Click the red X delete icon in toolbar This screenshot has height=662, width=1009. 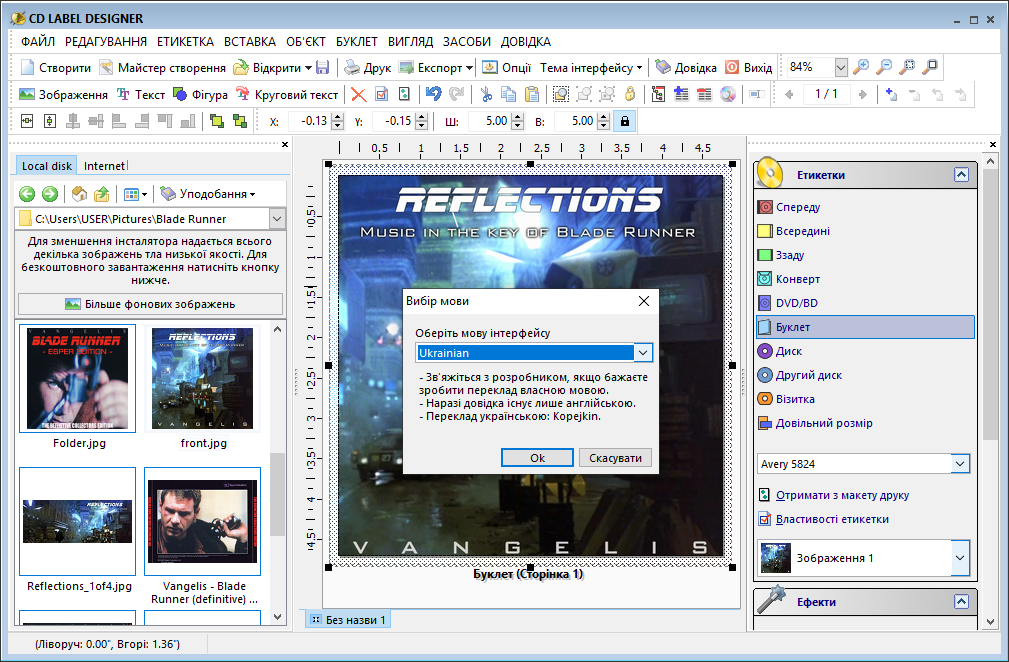(358, 94)
